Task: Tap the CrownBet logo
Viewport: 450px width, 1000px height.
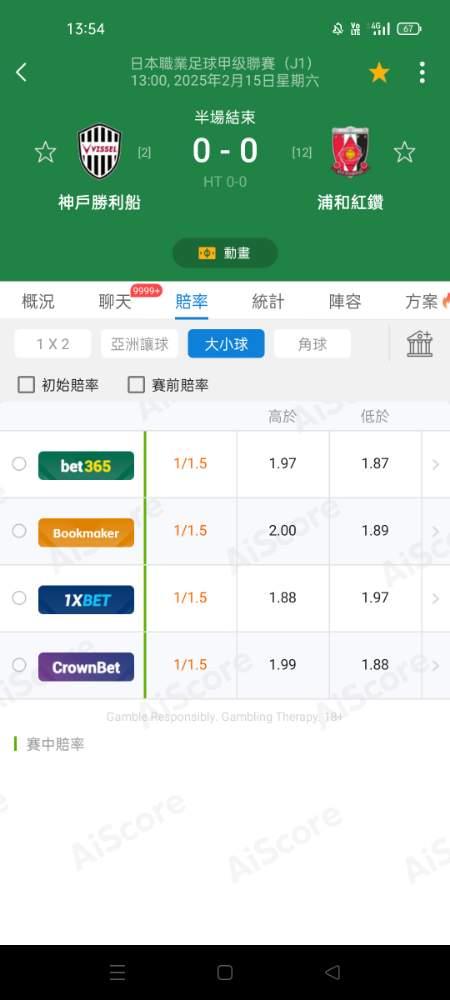Action: 86,666
